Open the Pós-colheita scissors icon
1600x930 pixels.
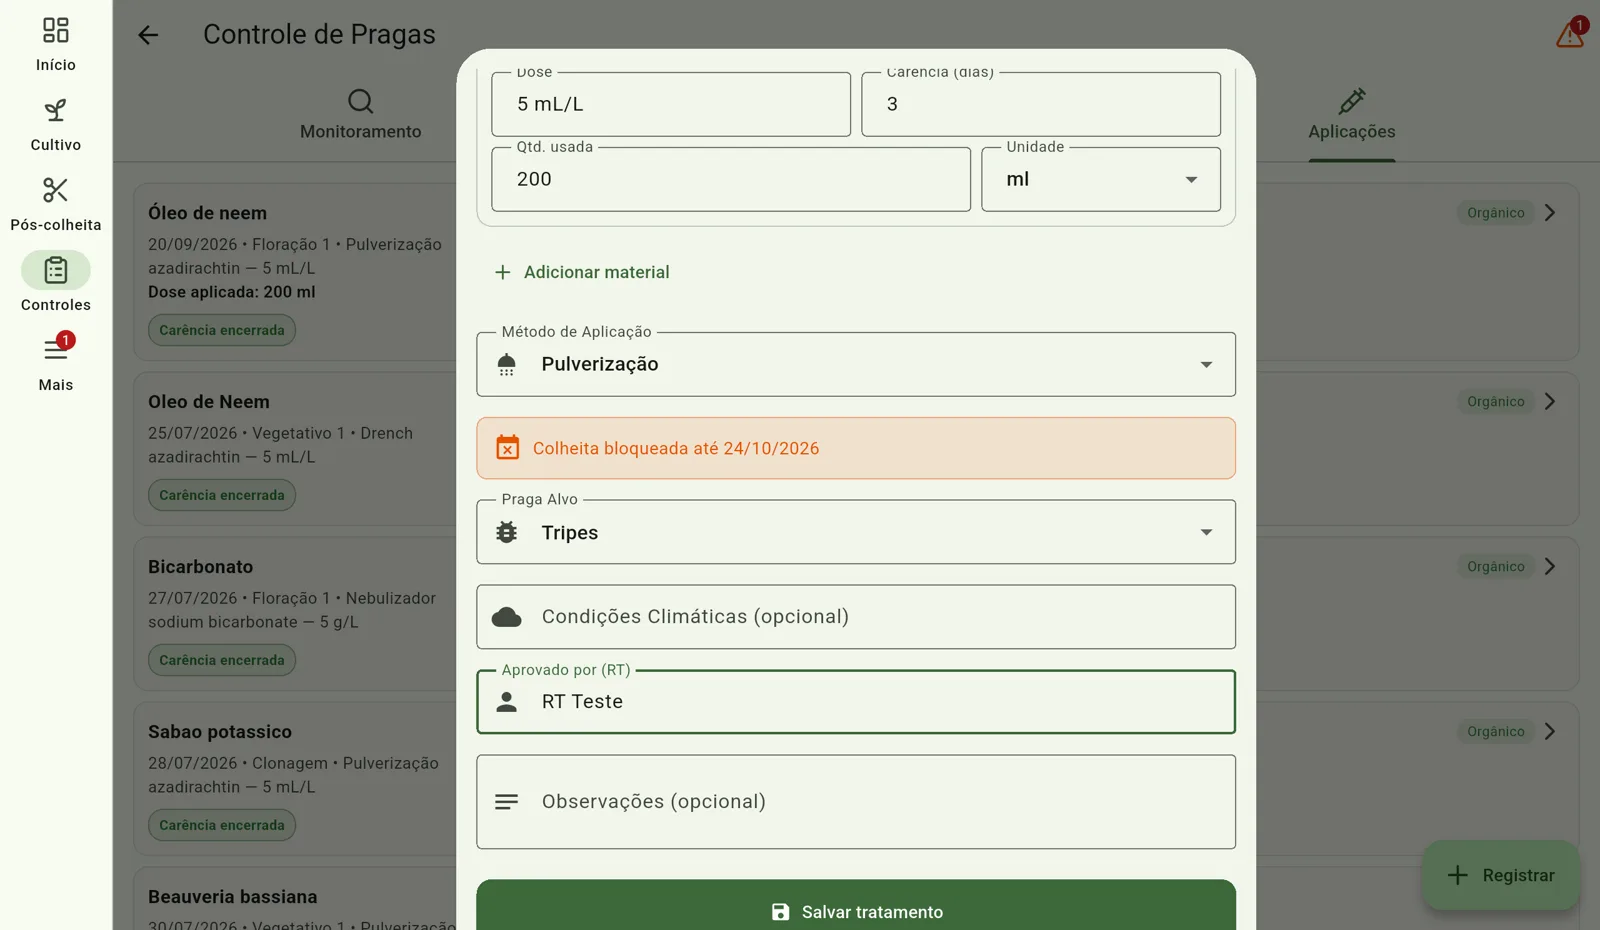(x=56, y=190)
